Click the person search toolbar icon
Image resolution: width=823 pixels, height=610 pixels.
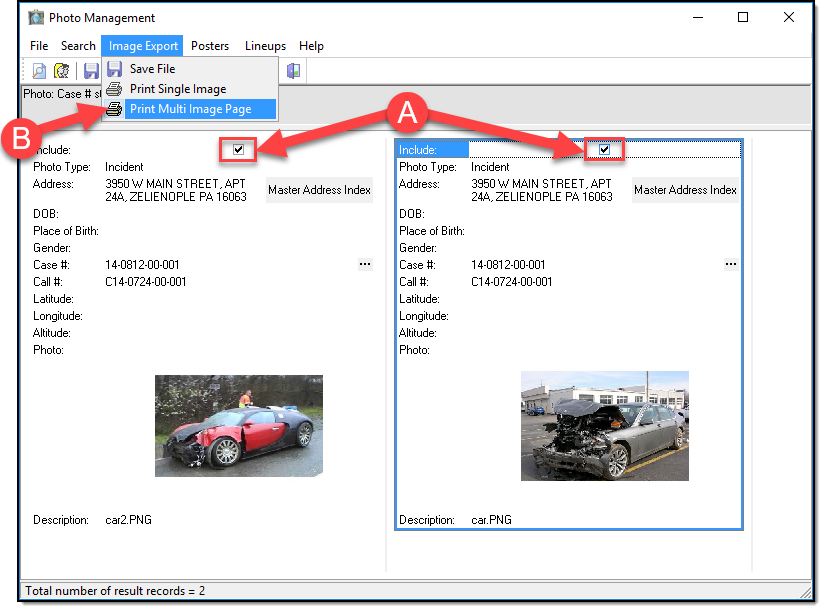[x=62, y=71]
